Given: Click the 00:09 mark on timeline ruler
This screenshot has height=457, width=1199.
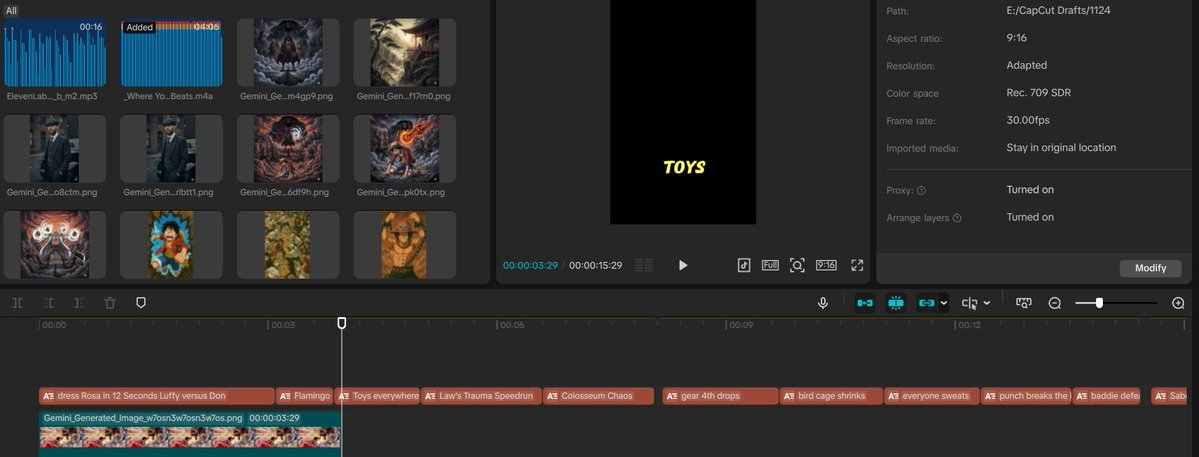Looking at the screenshot, I should click(741, 325).
